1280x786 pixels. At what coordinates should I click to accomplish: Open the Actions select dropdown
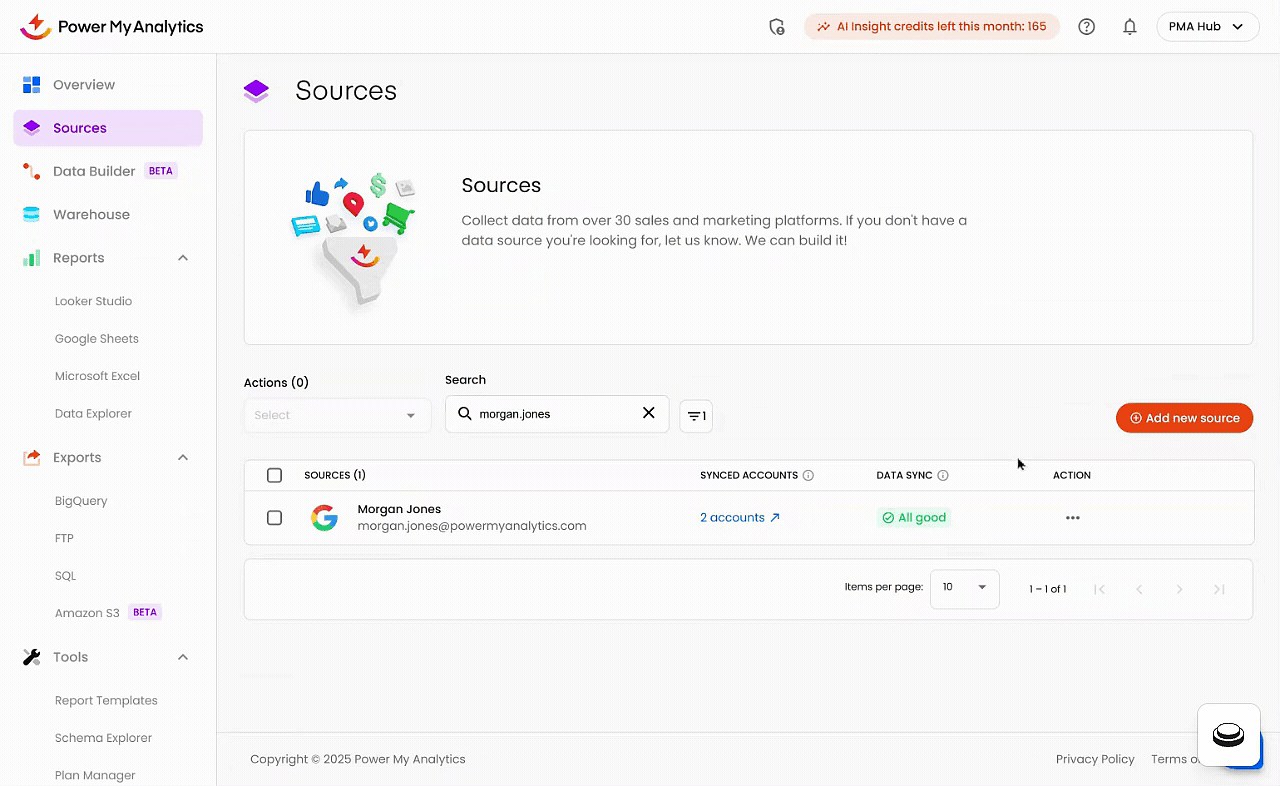point(337,415)
